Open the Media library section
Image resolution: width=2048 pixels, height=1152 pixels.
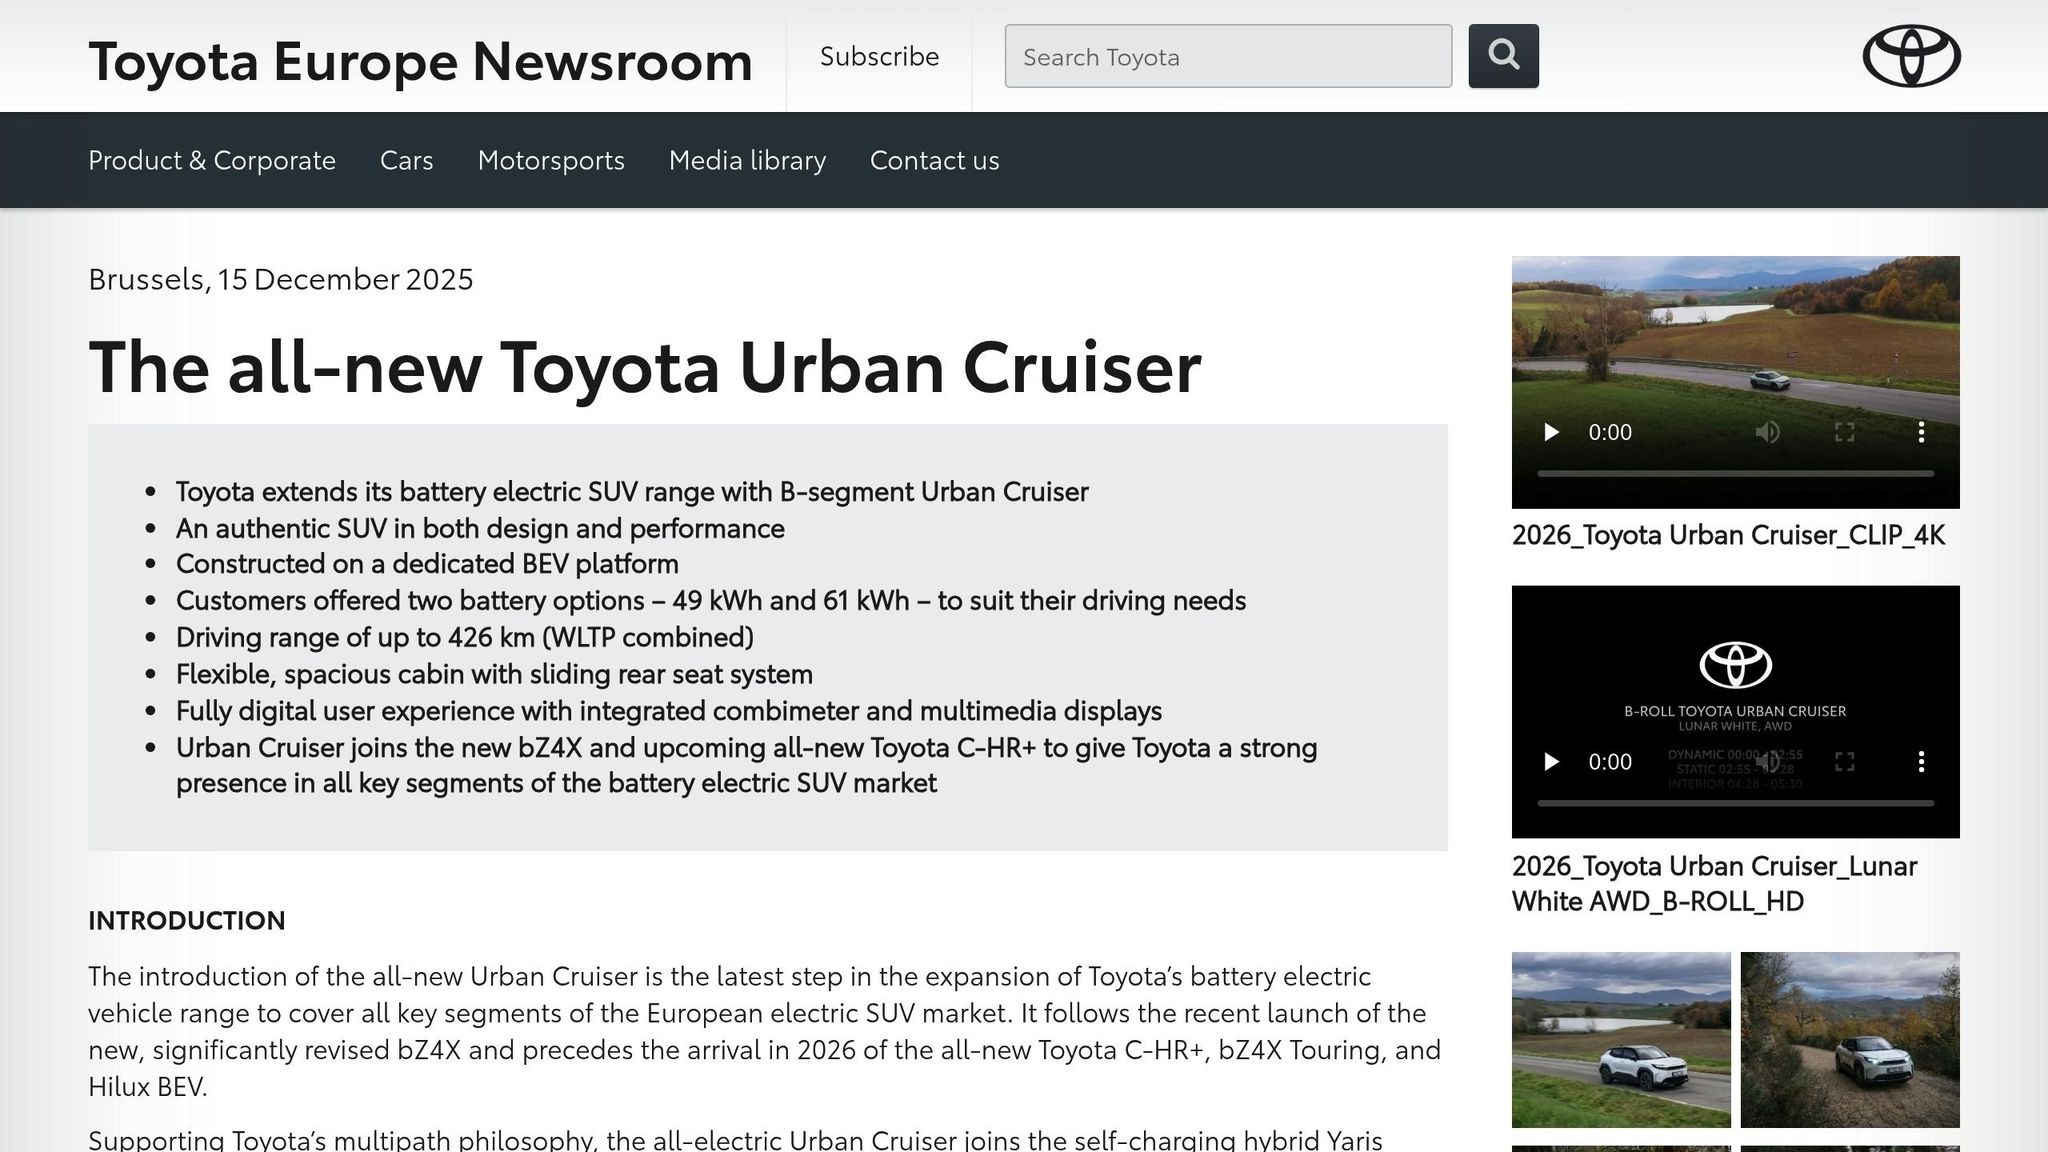(747, 160)
